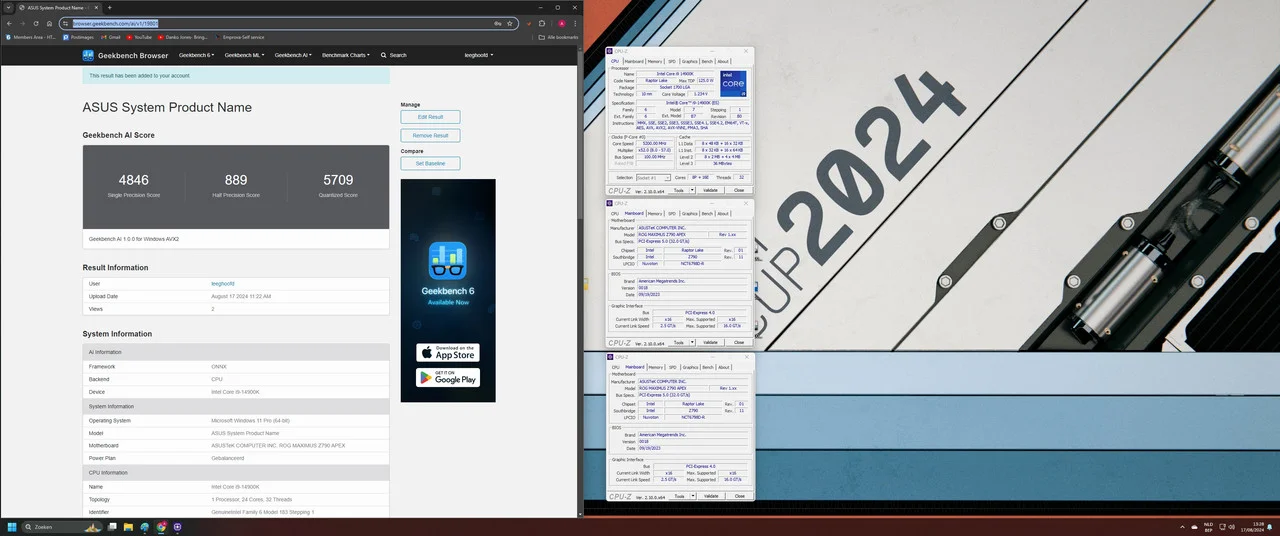Go forward in the browser

coord(22,23)
